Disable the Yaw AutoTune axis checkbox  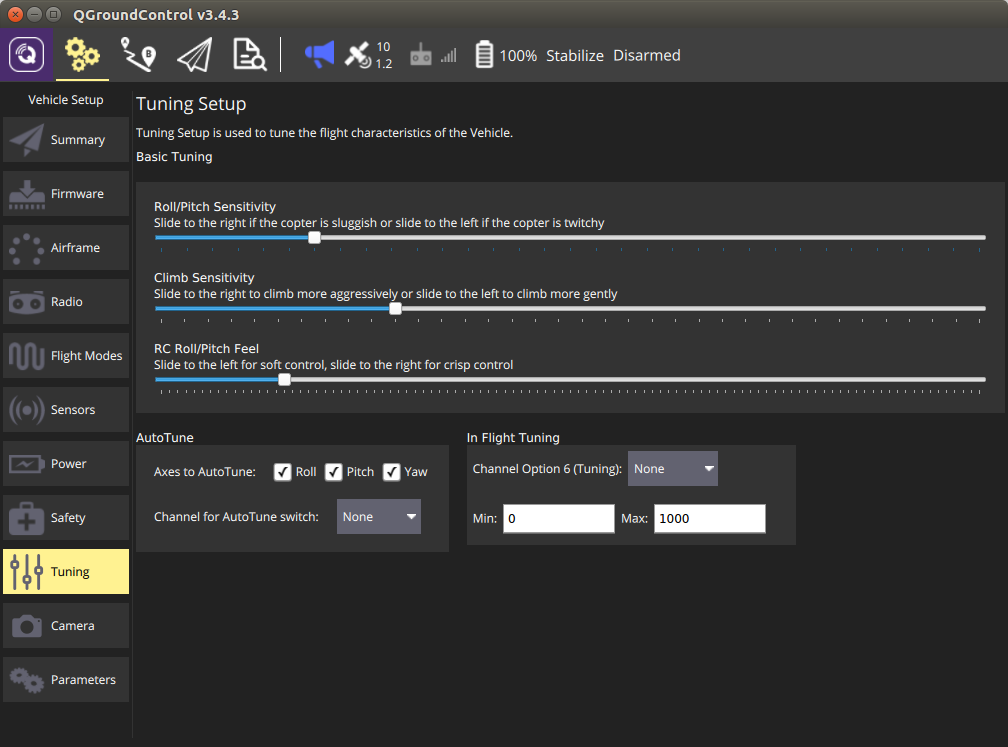[x=392, y=472]
